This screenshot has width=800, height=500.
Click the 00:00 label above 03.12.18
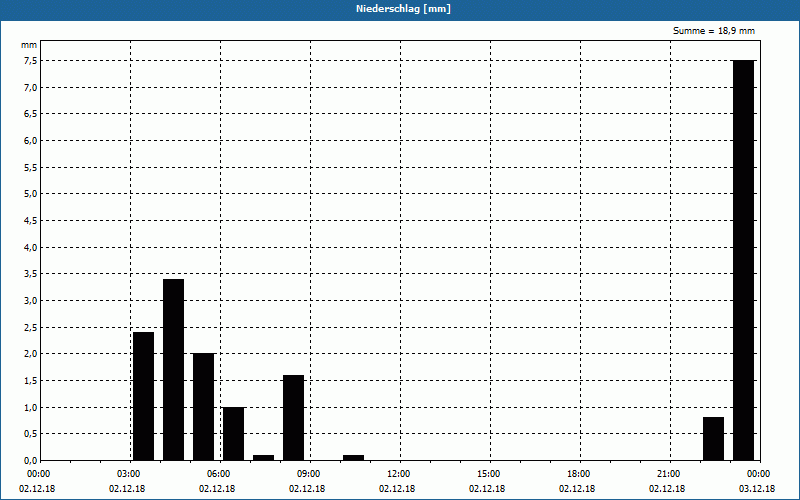tap(759, 474)
